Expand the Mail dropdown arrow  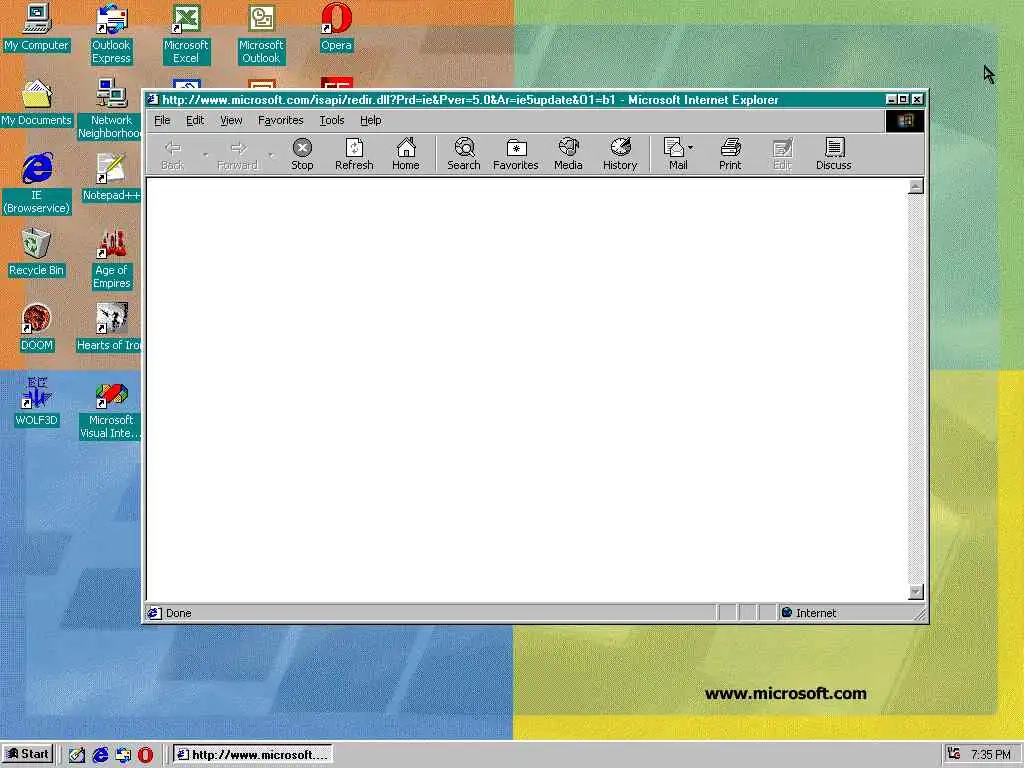click(690, 148)
